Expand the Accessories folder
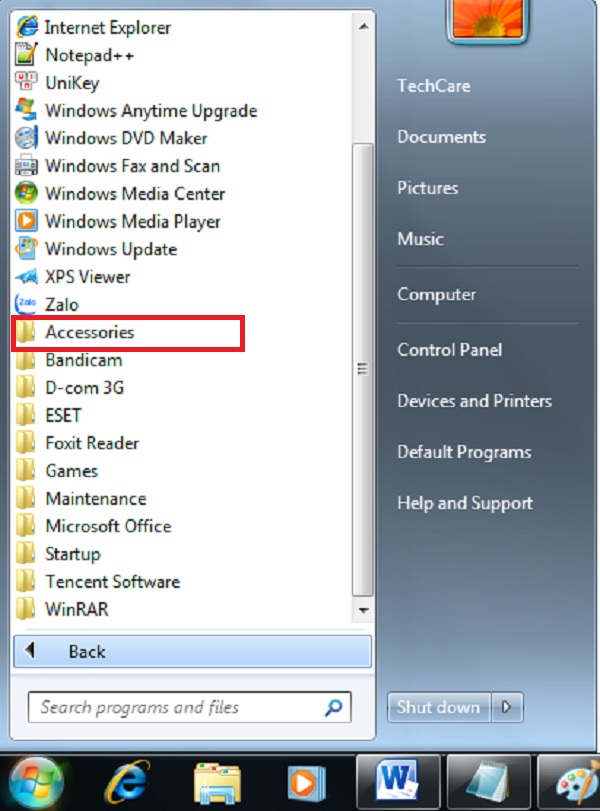 (89, 332)
